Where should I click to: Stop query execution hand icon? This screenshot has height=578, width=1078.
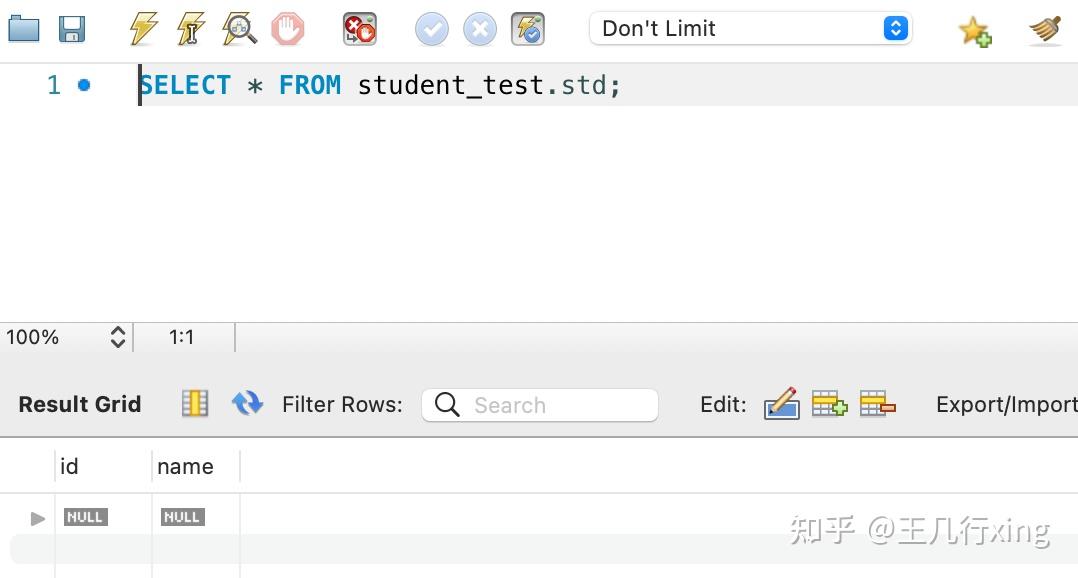[x=287, y=30]
